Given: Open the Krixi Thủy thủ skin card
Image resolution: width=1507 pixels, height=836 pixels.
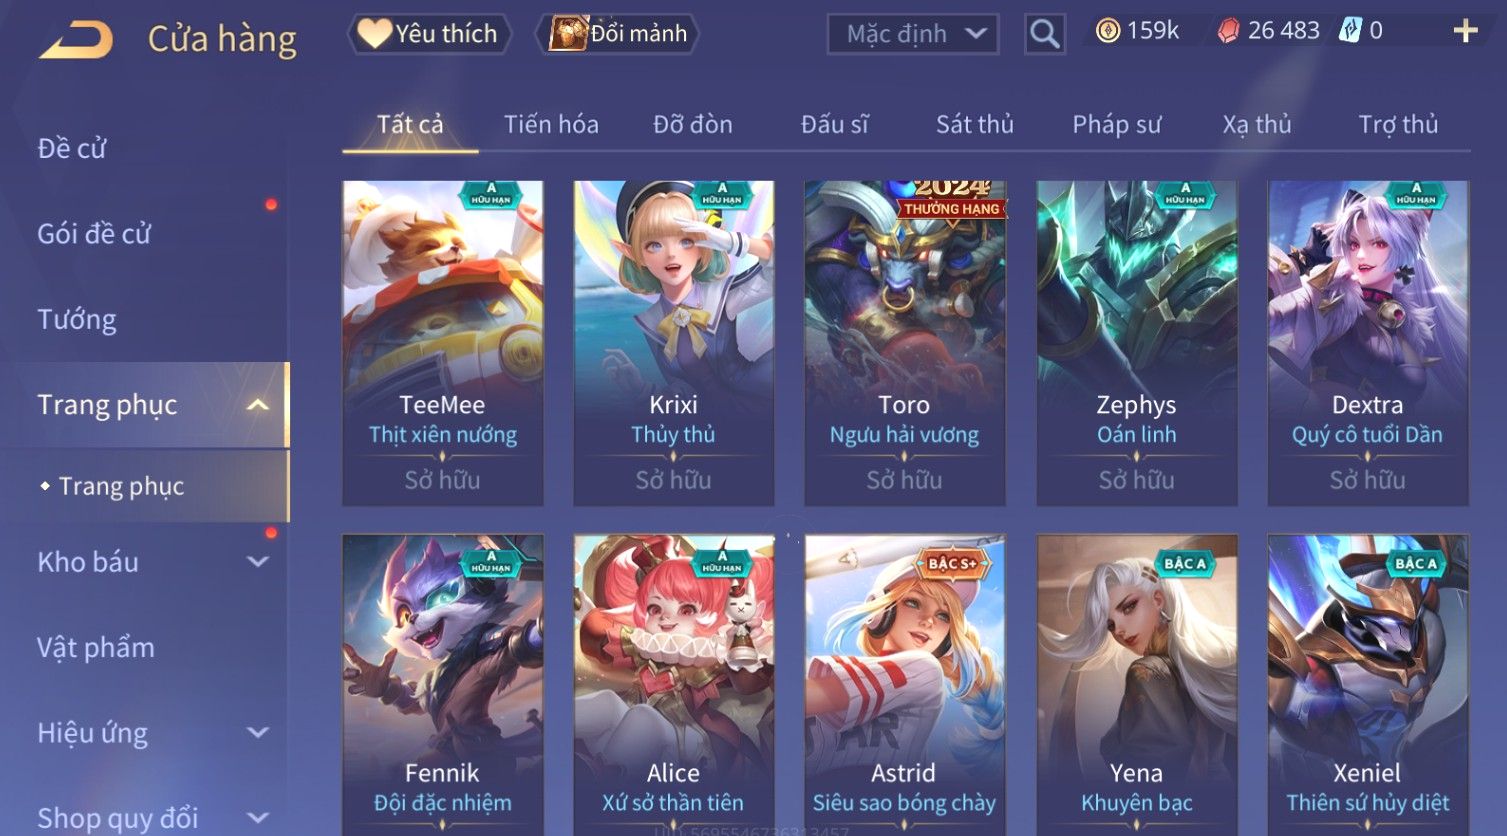Looking at the screenshot, I should (x=673, y=343).
